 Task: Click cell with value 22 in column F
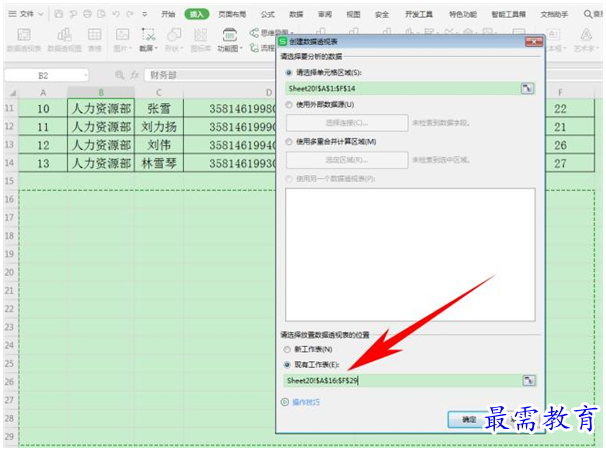click(570, 109)
